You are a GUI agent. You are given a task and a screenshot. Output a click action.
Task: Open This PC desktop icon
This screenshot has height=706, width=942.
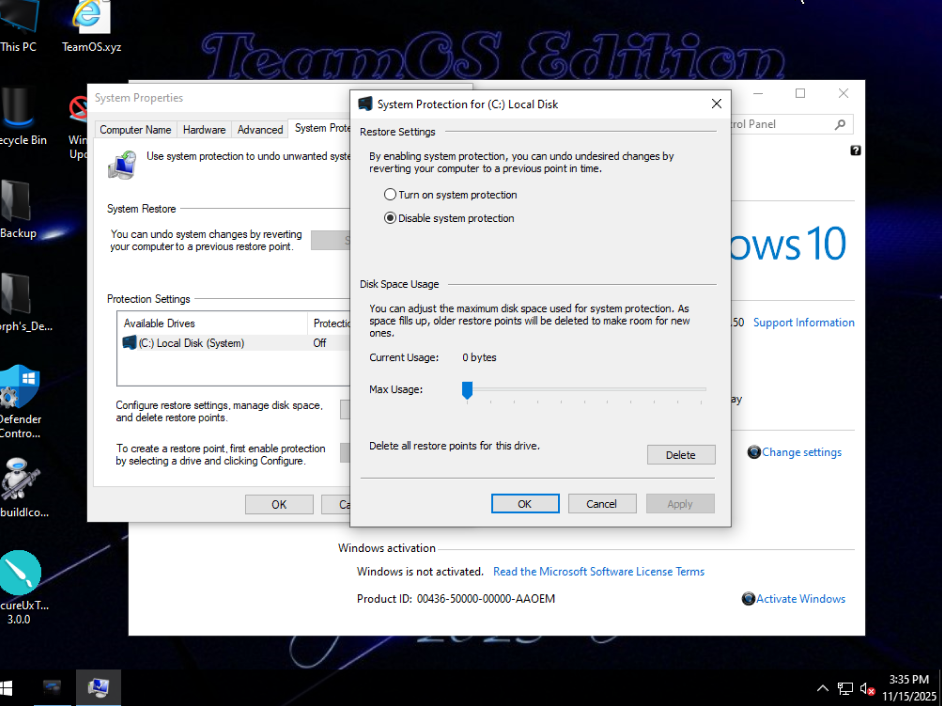(x=19, y=26)
